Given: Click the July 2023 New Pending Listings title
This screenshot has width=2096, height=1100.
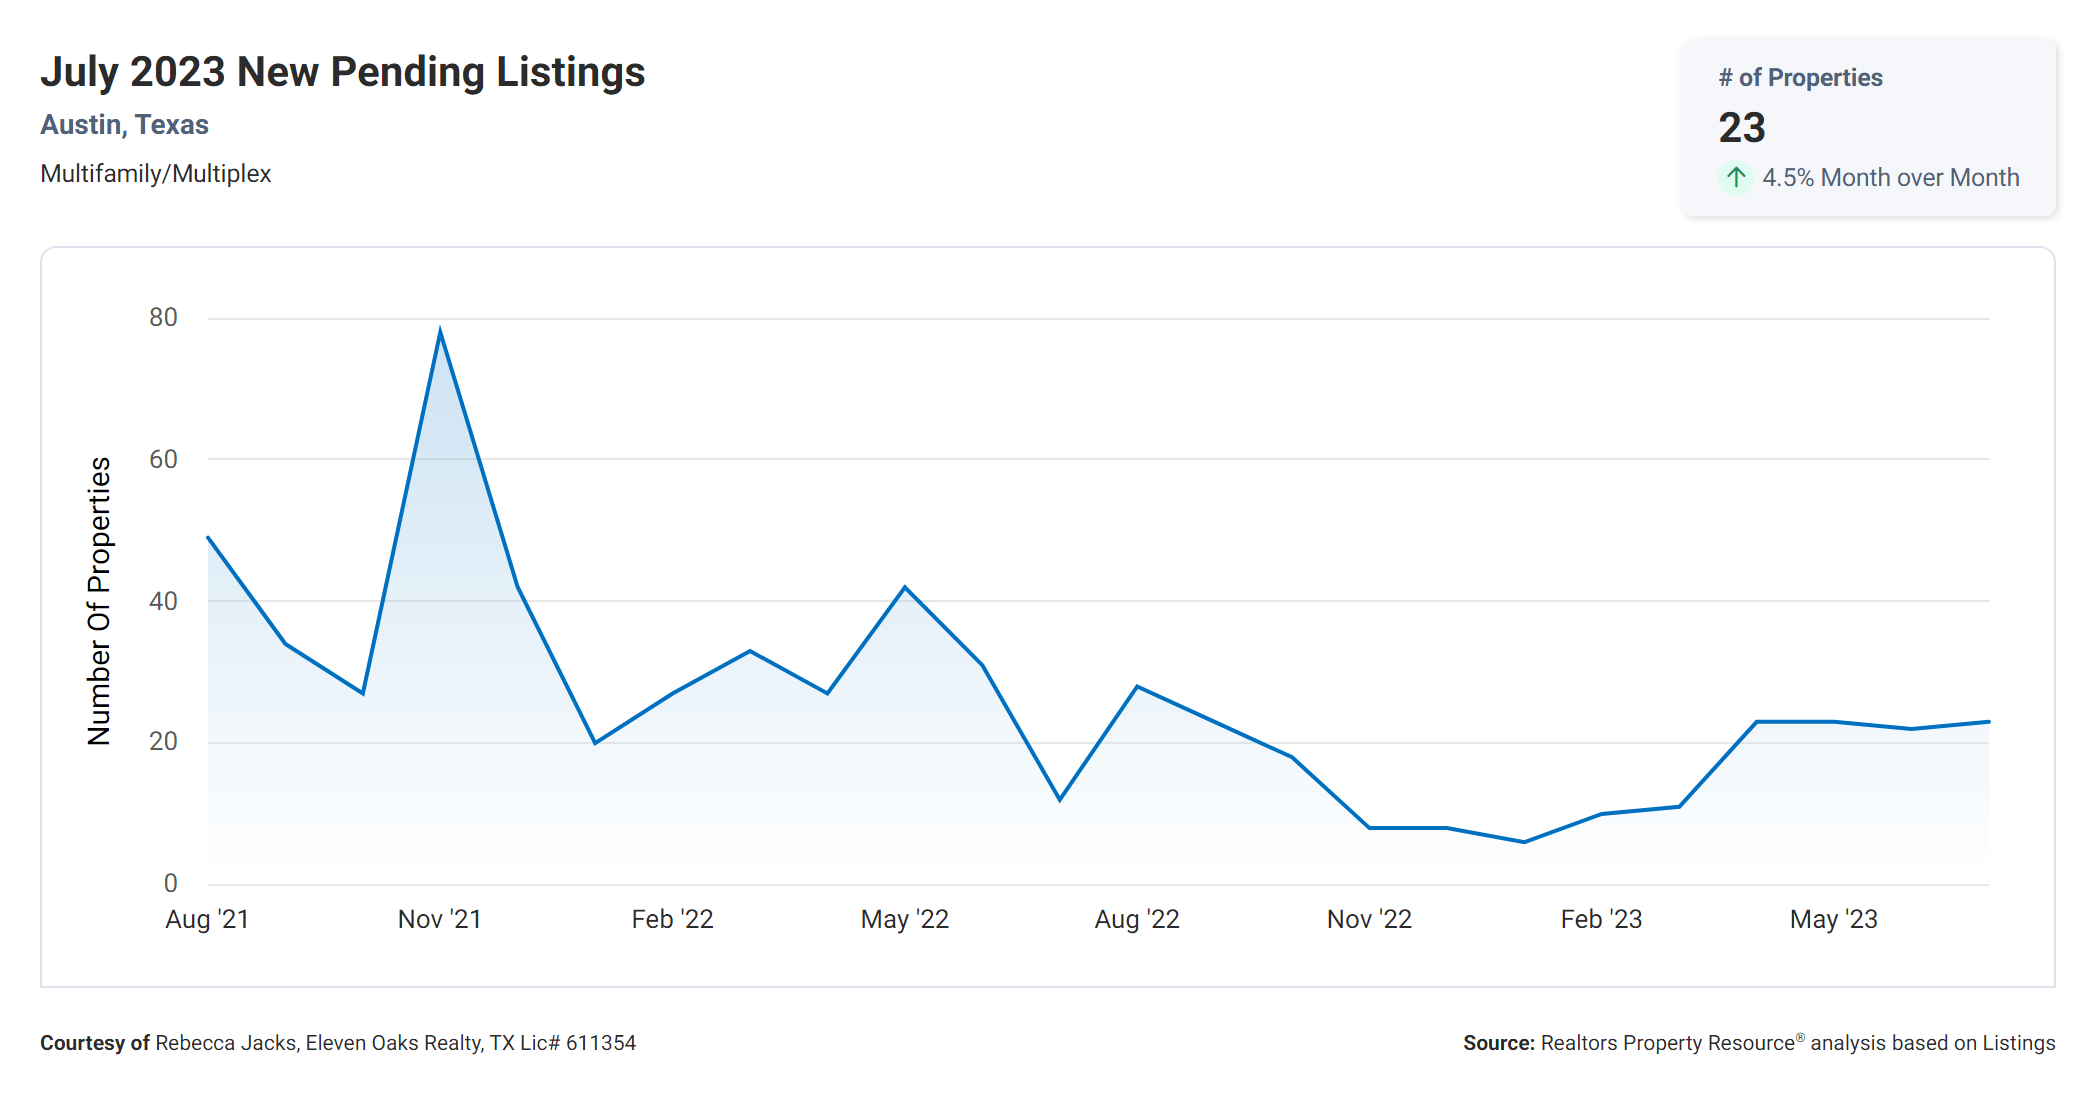Looking at the screenshot, I should coord(342,72).
